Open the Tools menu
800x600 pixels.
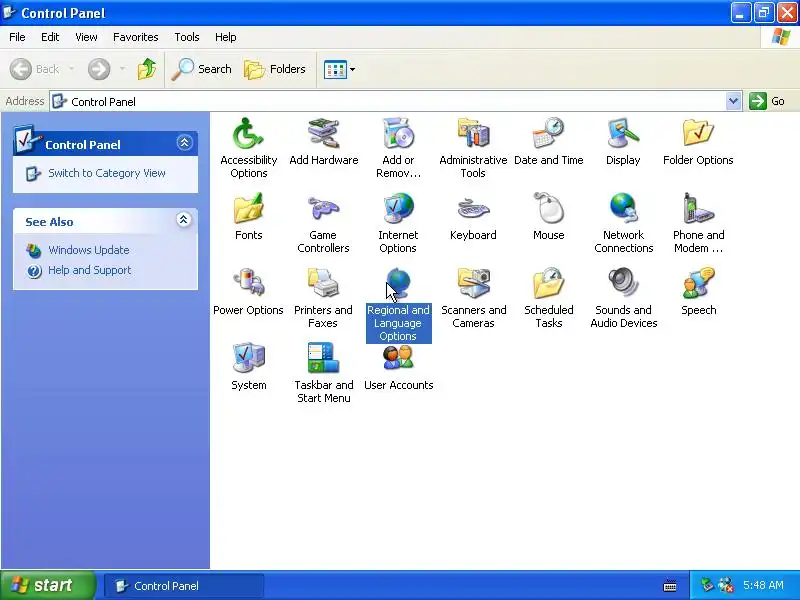(x=187, y=37)
